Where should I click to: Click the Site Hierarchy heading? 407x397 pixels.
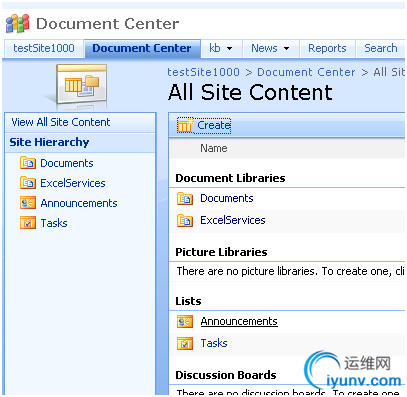click(x=49, y=142)
